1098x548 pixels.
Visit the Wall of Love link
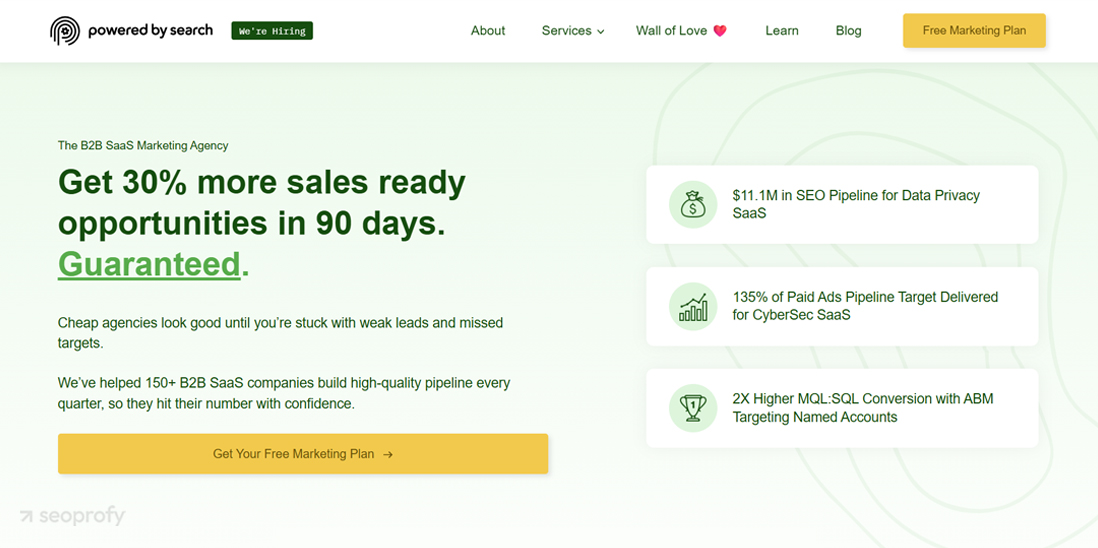(x=671, y=31)
